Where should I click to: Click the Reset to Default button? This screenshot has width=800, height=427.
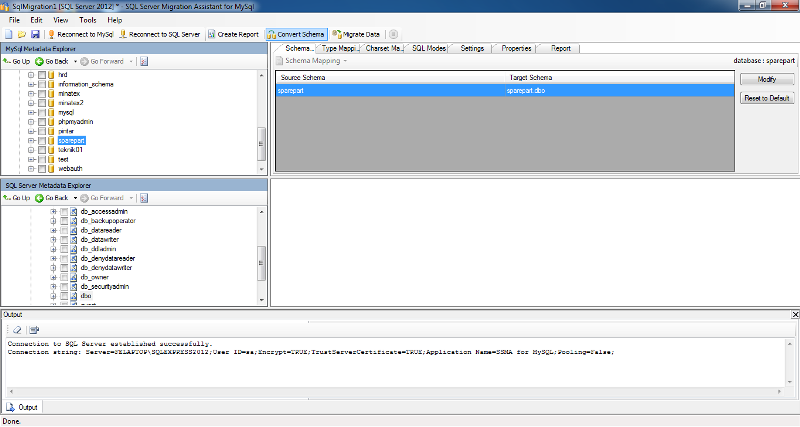coord(767,98)
